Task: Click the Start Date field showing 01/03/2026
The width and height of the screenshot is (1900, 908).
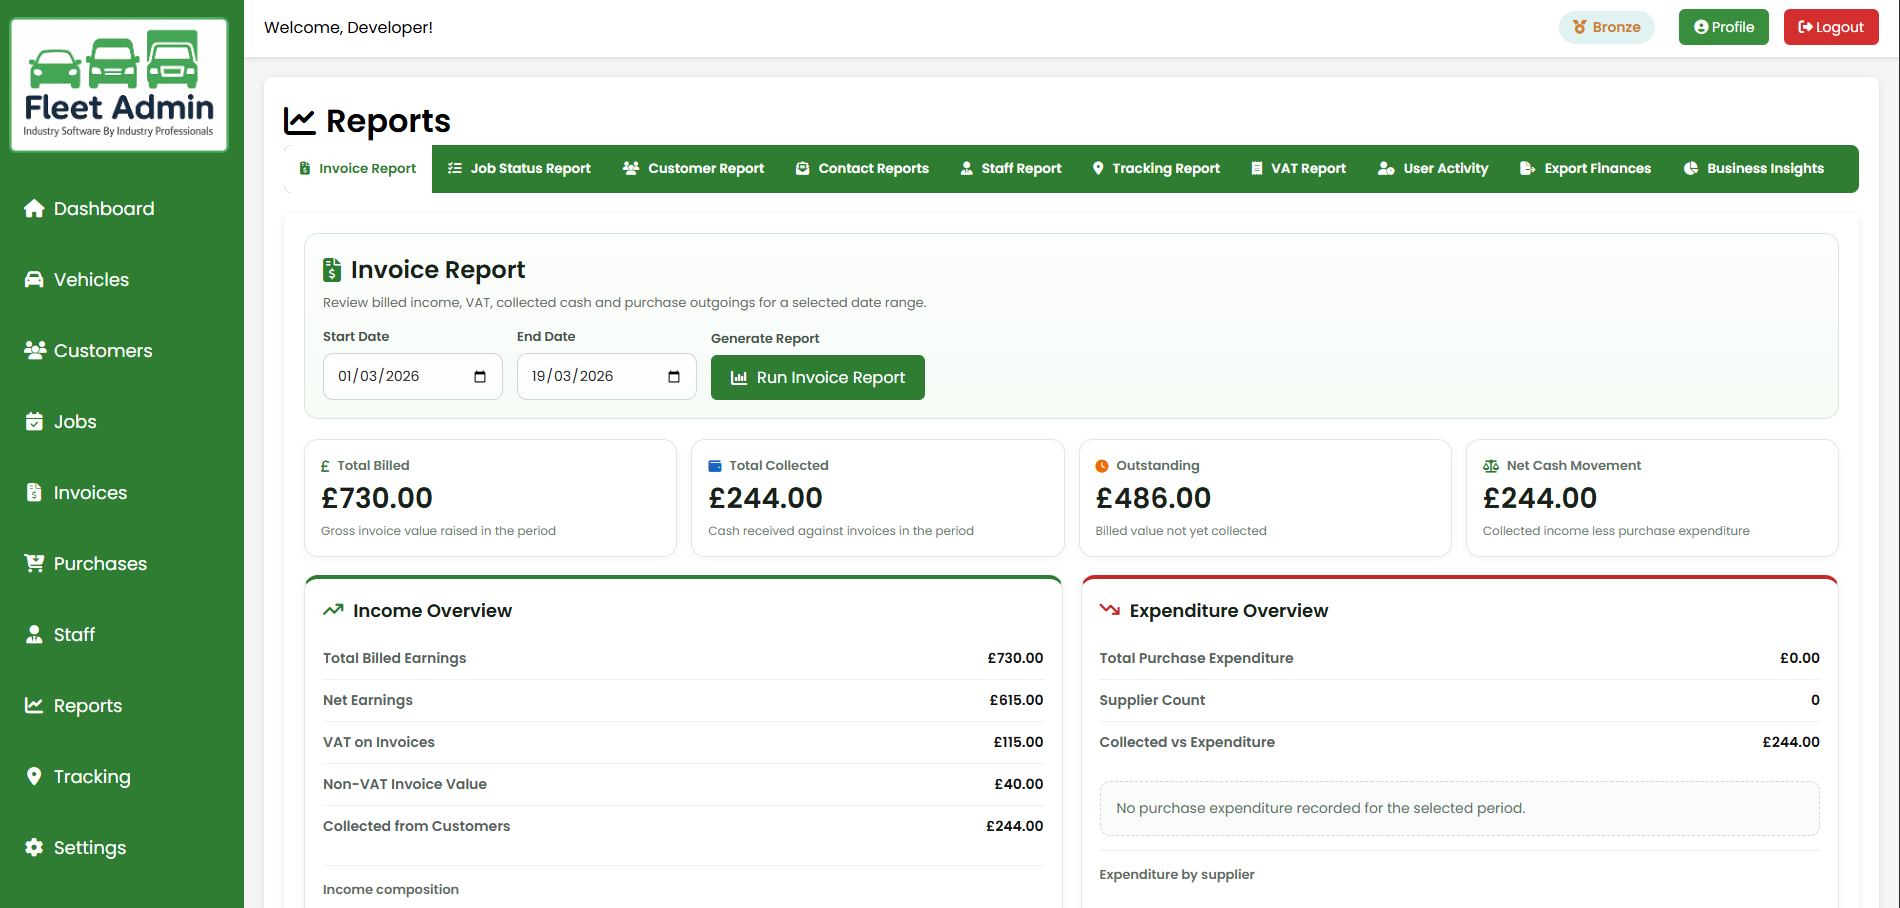Action: coord(413,377)
